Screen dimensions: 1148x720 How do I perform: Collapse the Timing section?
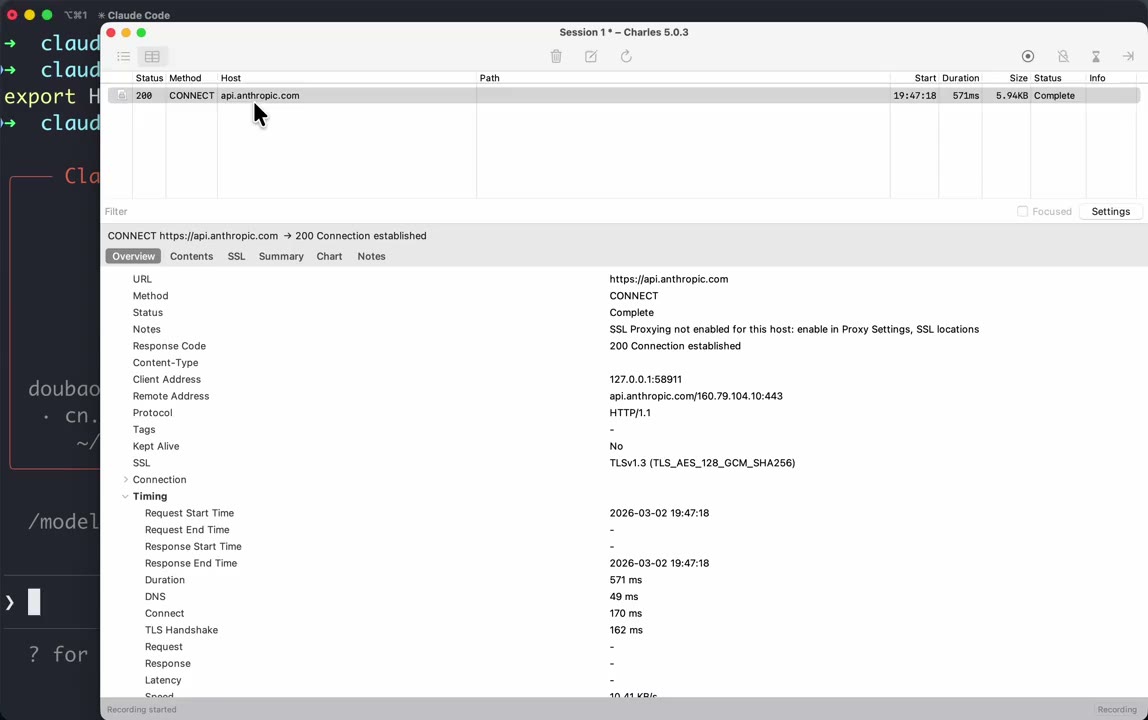pos(126,497)
